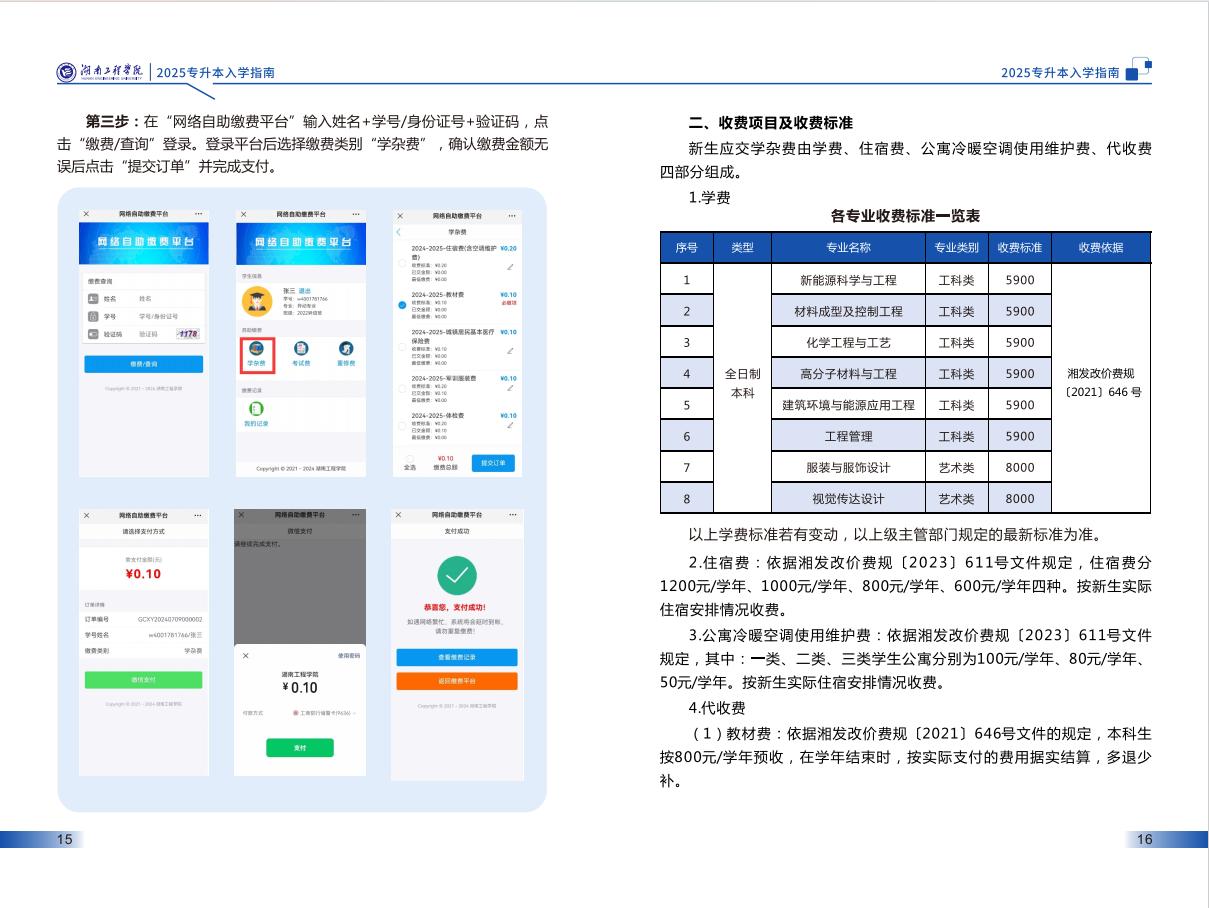Click into the 验证码 input field

tap(155, 334)
